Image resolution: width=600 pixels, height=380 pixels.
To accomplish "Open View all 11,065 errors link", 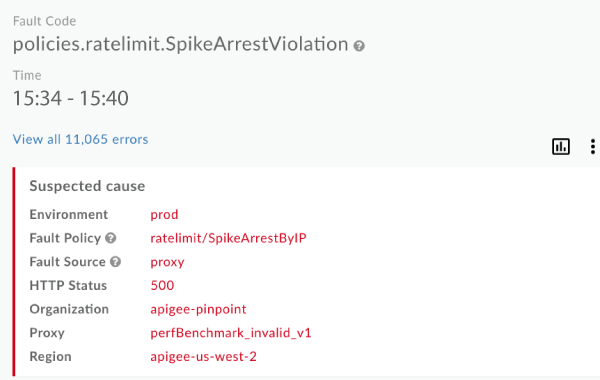I will (x=80, y=139).
